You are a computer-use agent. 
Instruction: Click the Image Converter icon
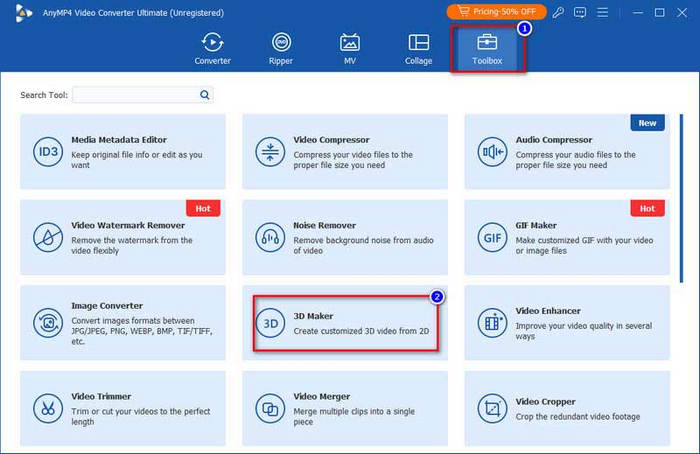coord(48,323)
